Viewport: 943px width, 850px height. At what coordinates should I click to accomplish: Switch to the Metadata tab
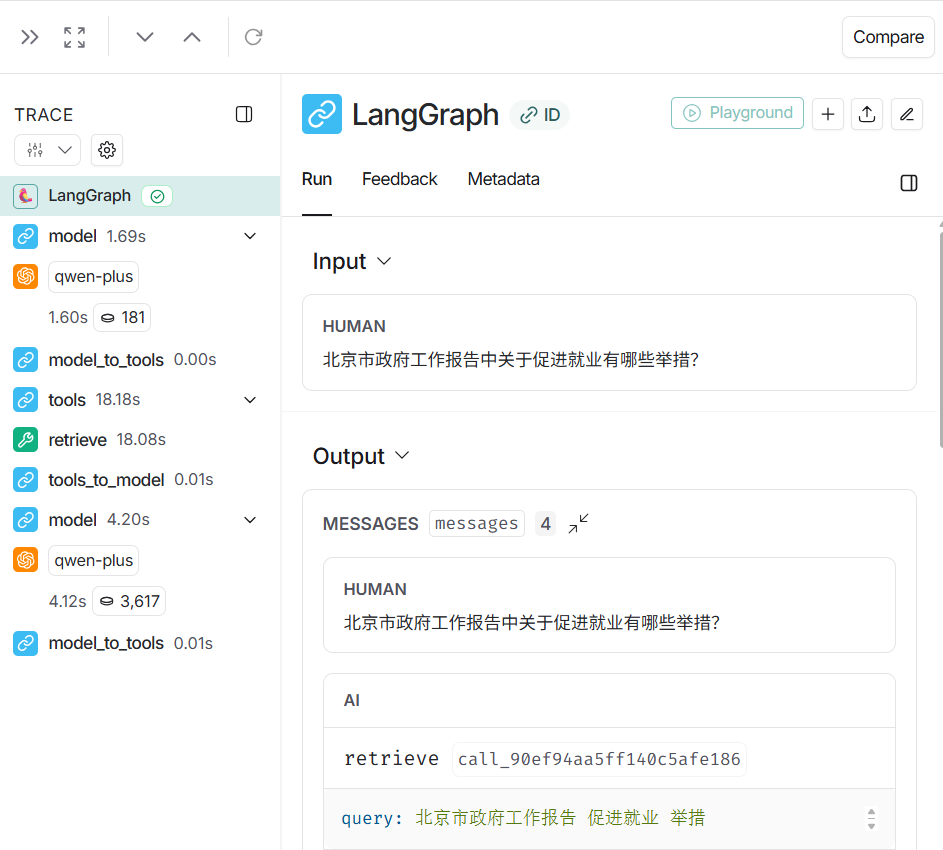point(504,179)
